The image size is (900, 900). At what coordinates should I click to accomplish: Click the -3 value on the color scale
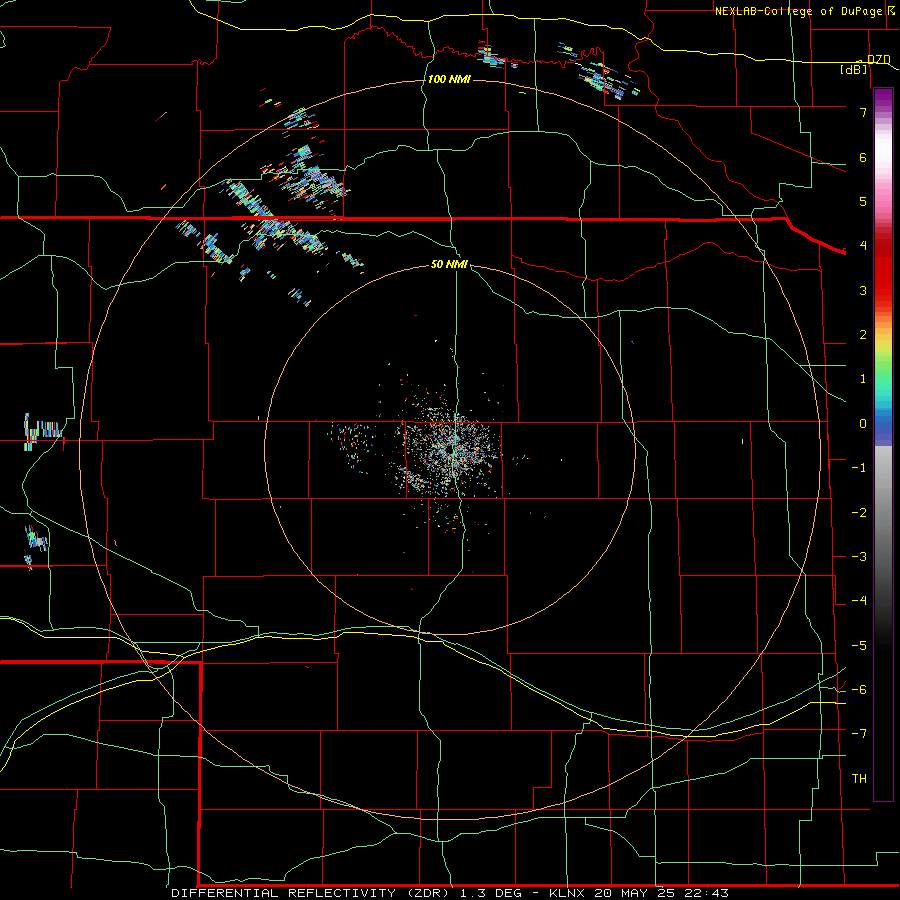click(859, 557)
